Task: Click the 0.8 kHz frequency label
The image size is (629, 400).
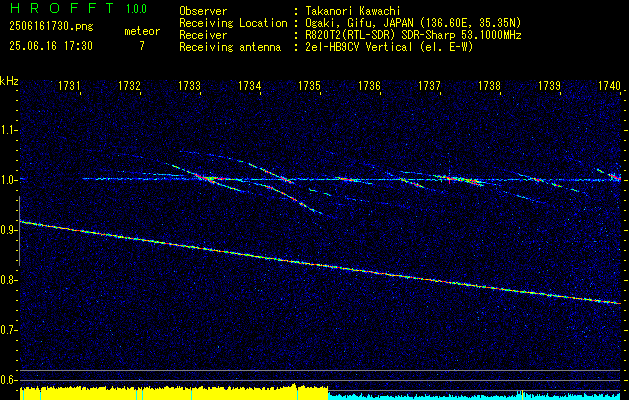Action: (x=8, y=280)
